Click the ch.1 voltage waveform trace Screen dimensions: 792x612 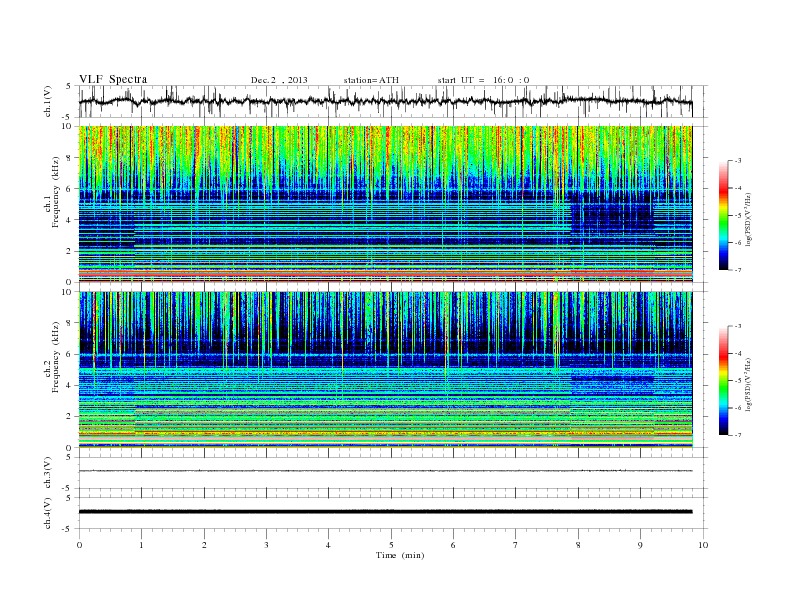(x=385, y=101)
